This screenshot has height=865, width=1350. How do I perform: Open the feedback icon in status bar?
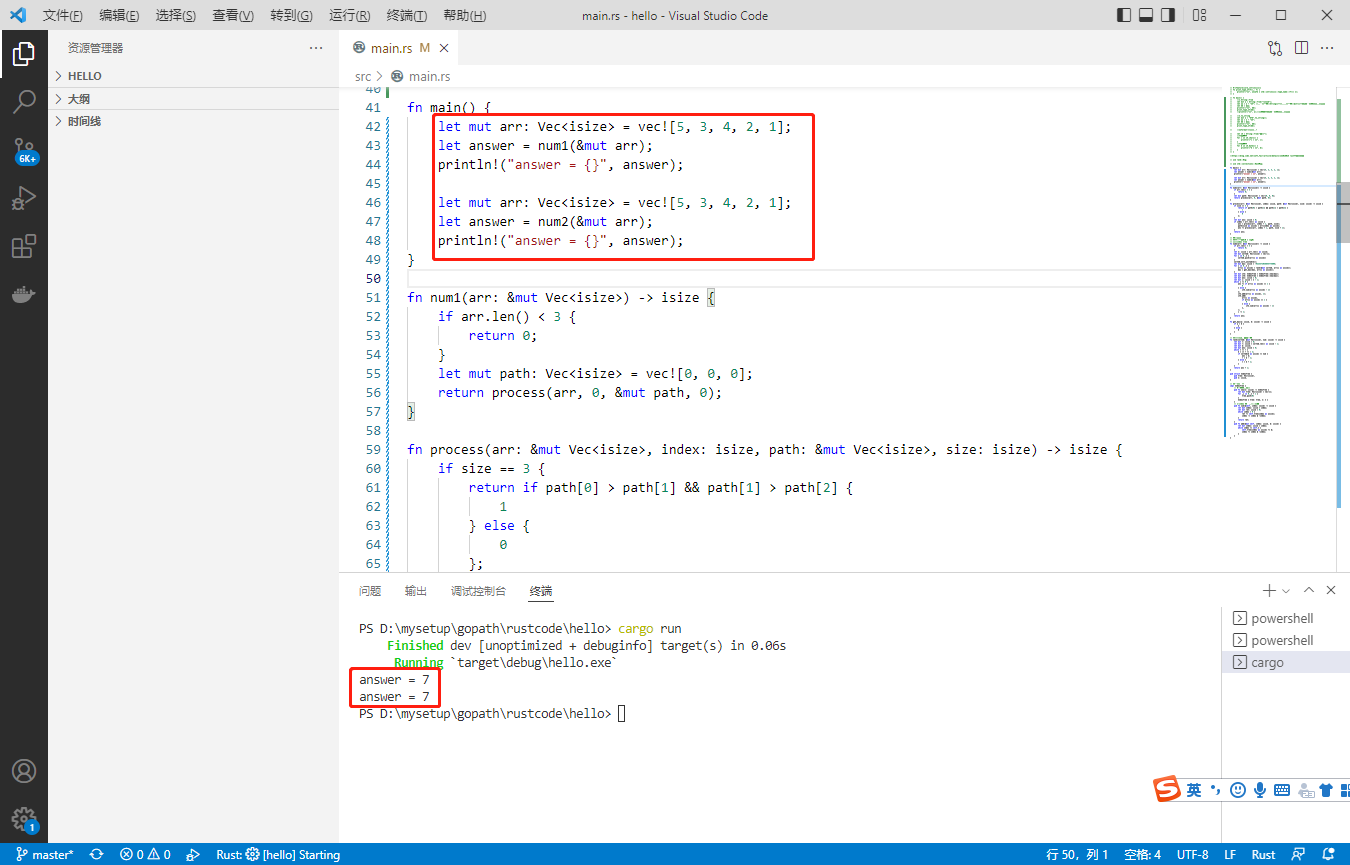(x=1297, y=855)
